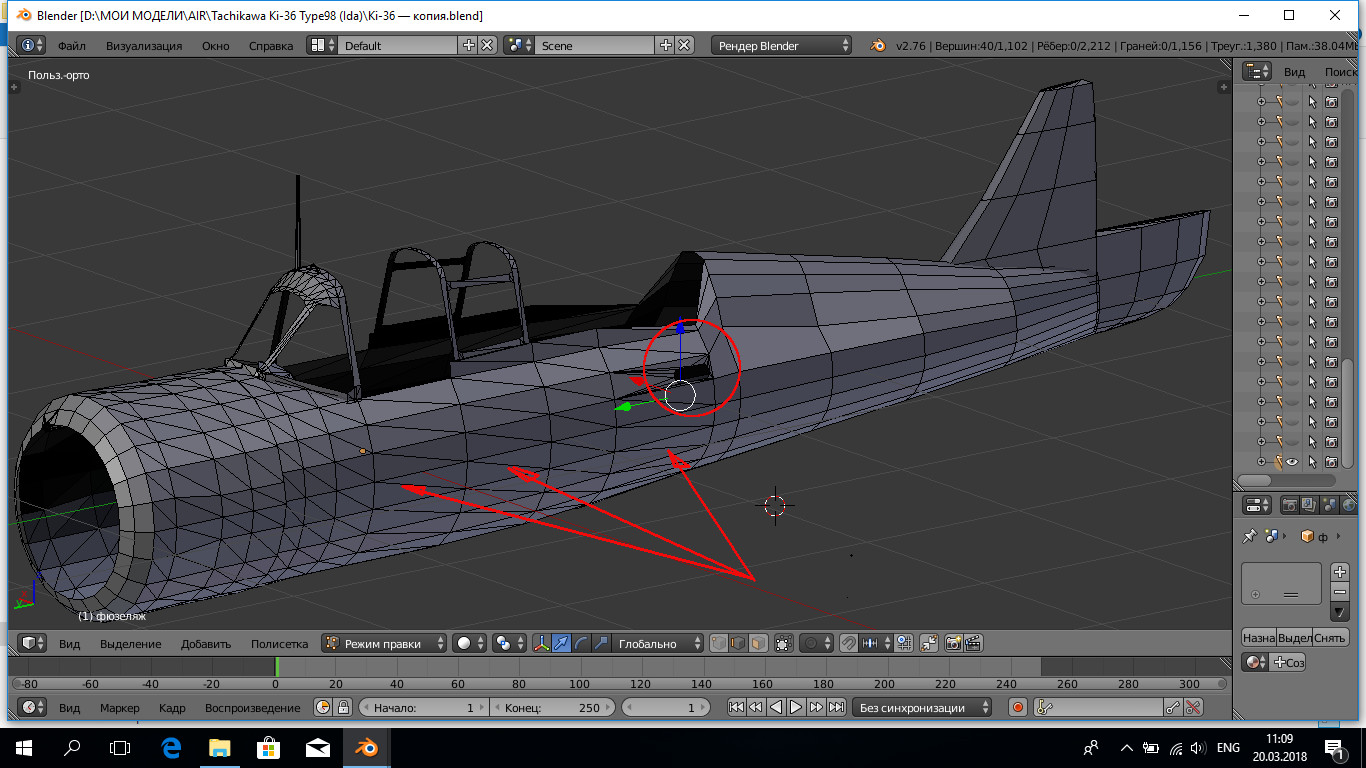
Task: Toggle automatic keyframe record button
Action: 1018,708
